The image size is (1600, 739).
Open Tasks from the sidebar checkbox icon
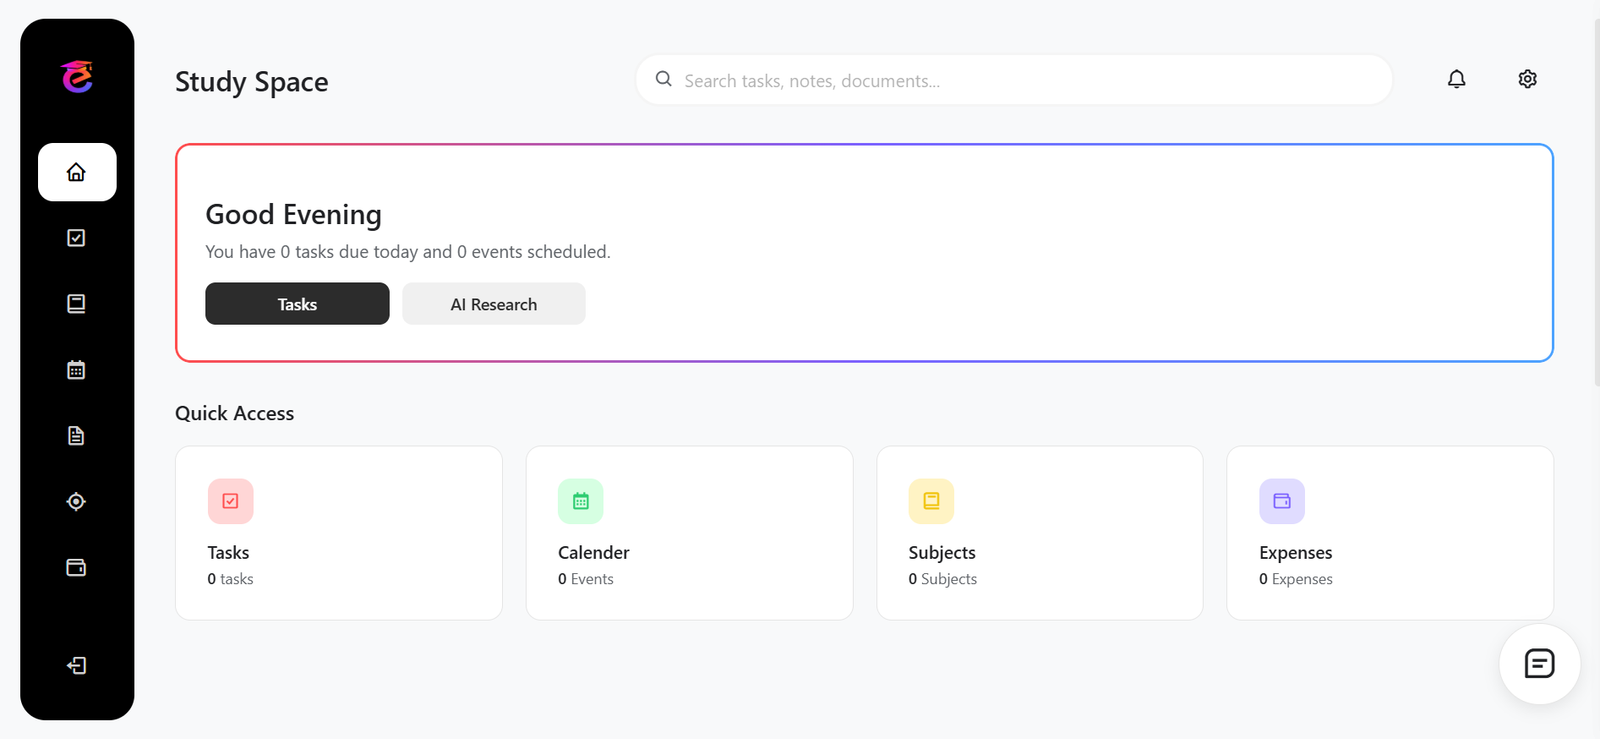[76, 238]
